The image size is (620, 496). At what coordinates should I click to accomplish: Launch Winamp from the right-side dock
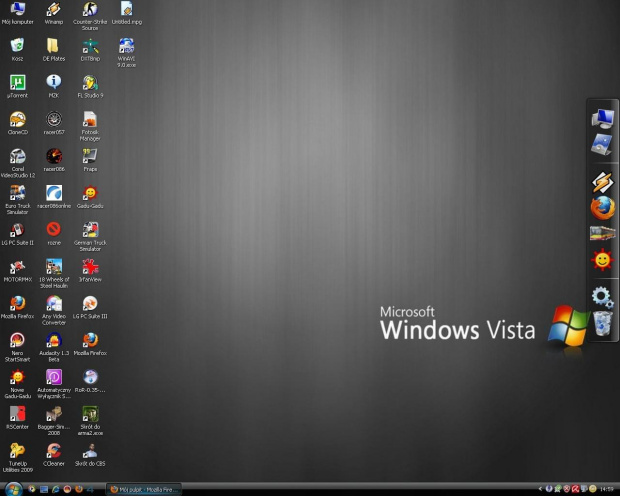[602, 182]
